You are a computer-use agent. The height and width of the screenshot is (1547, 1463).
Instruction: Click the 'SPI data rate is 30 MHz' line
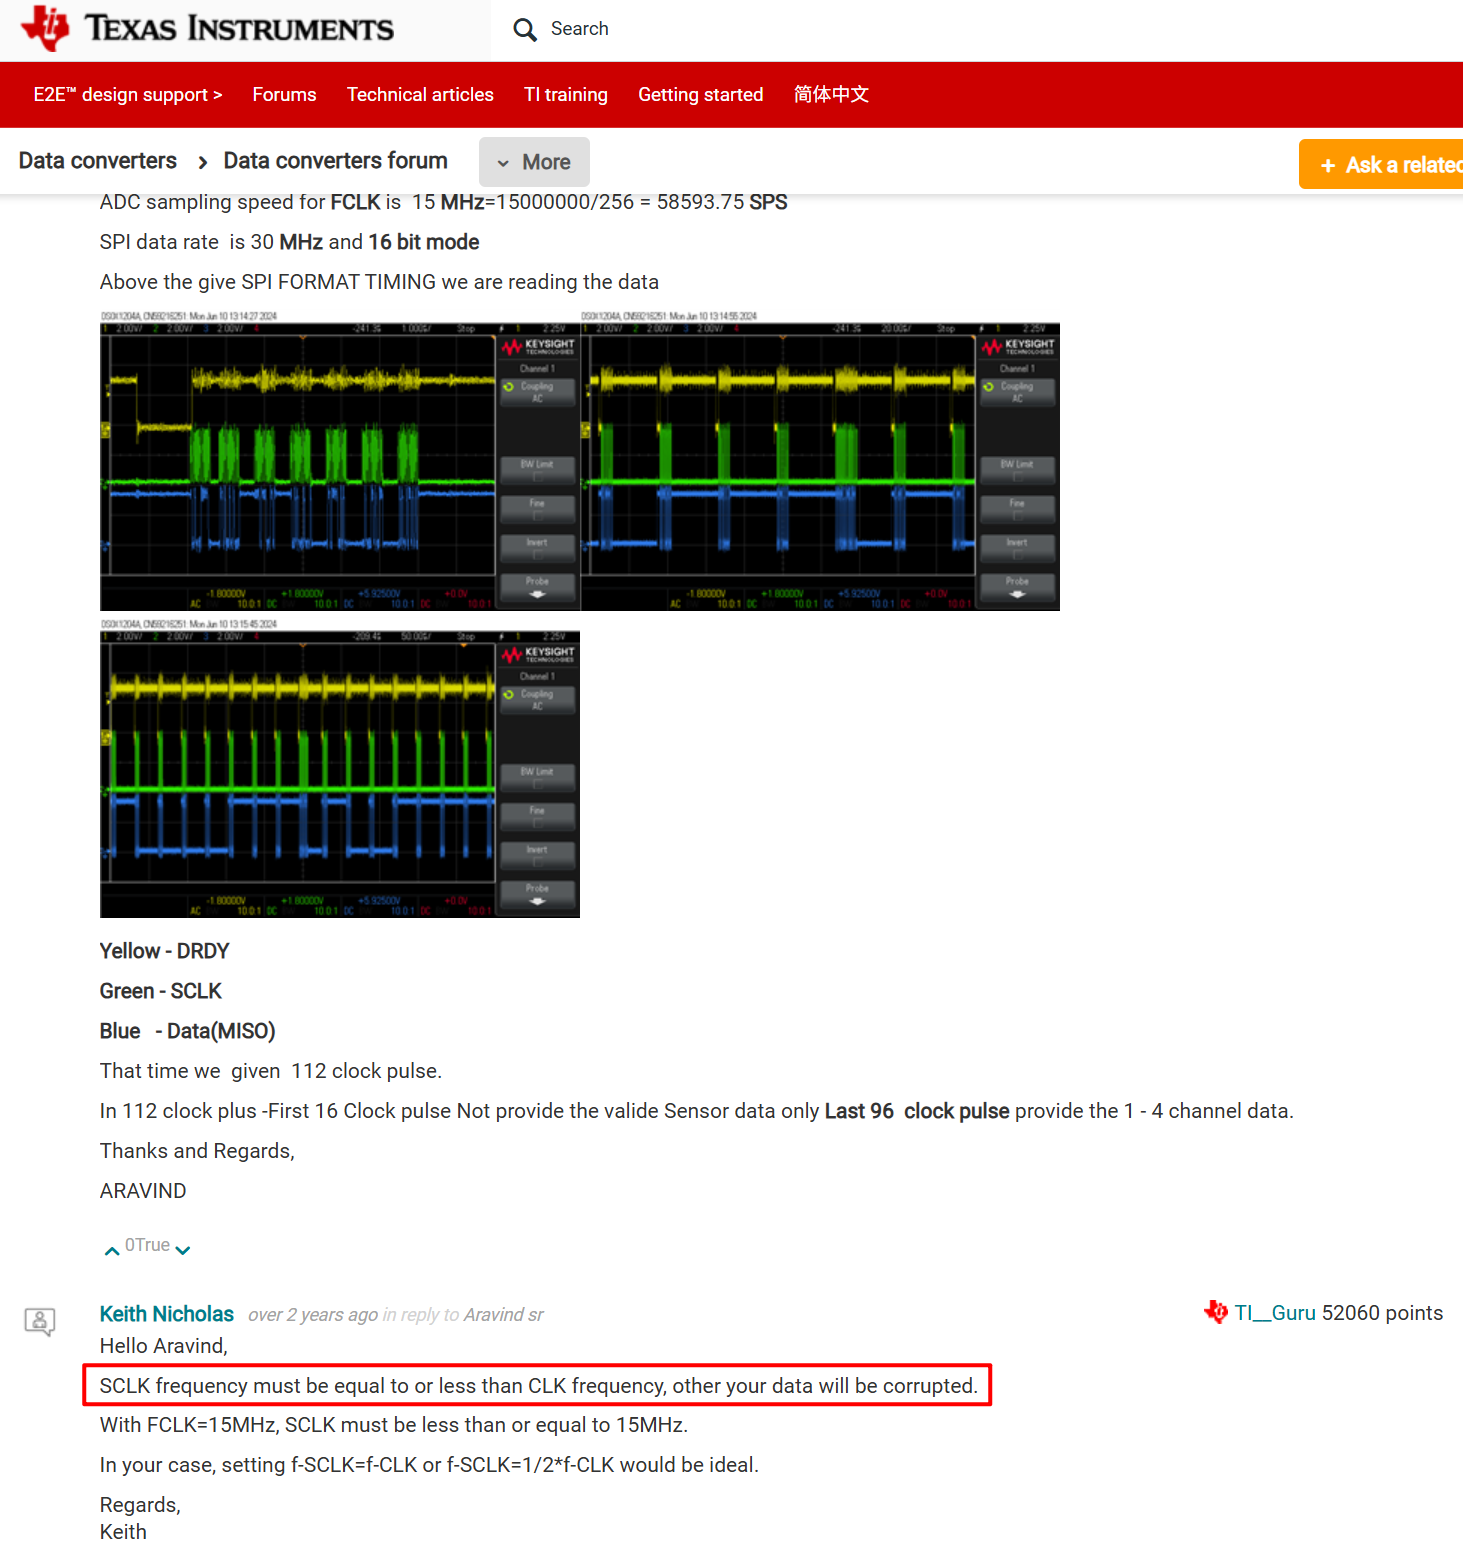290,242
